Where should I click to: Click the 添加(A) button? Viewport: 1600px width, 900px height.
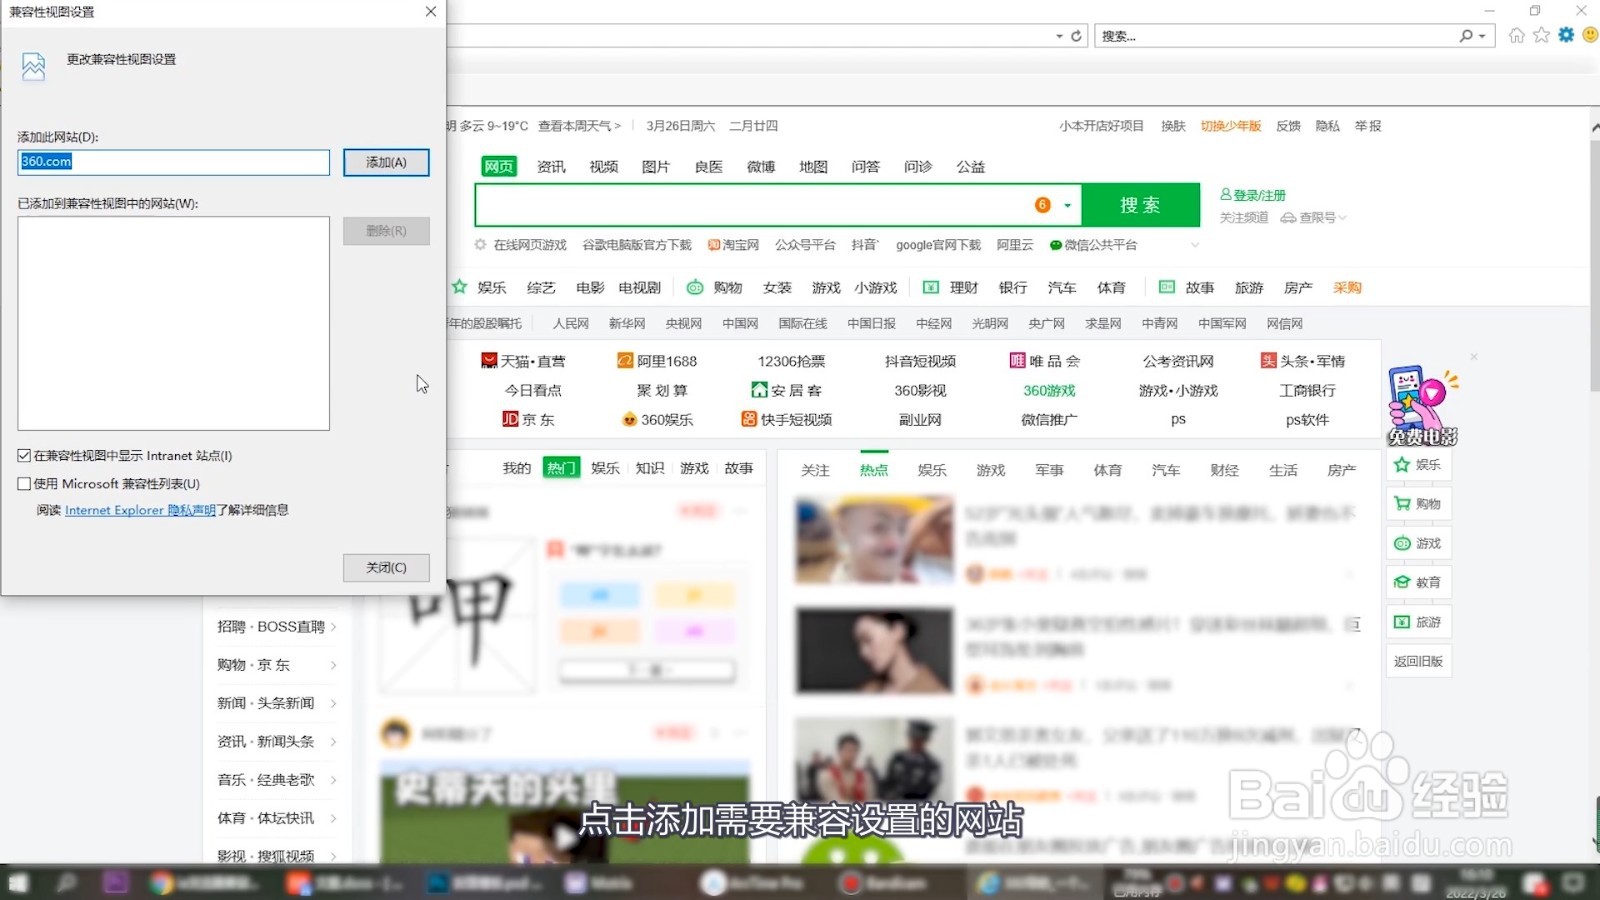(386, 163)
